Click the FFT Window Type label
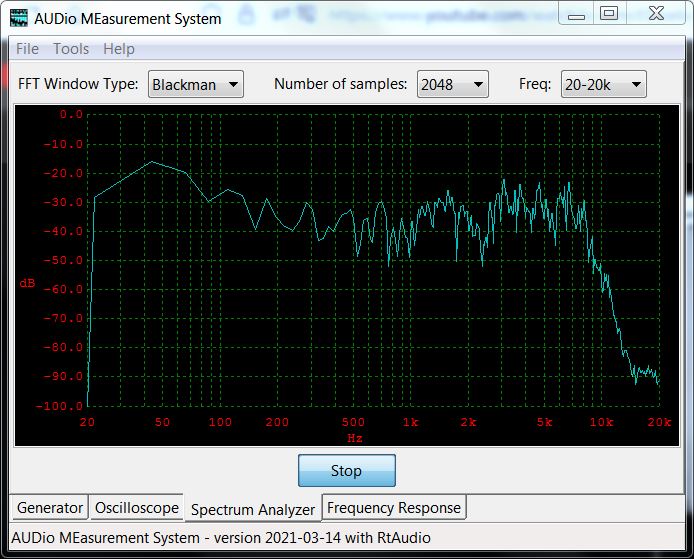Image resolution: width=694 pixels, height=559 pixels. tap(78, 84)
